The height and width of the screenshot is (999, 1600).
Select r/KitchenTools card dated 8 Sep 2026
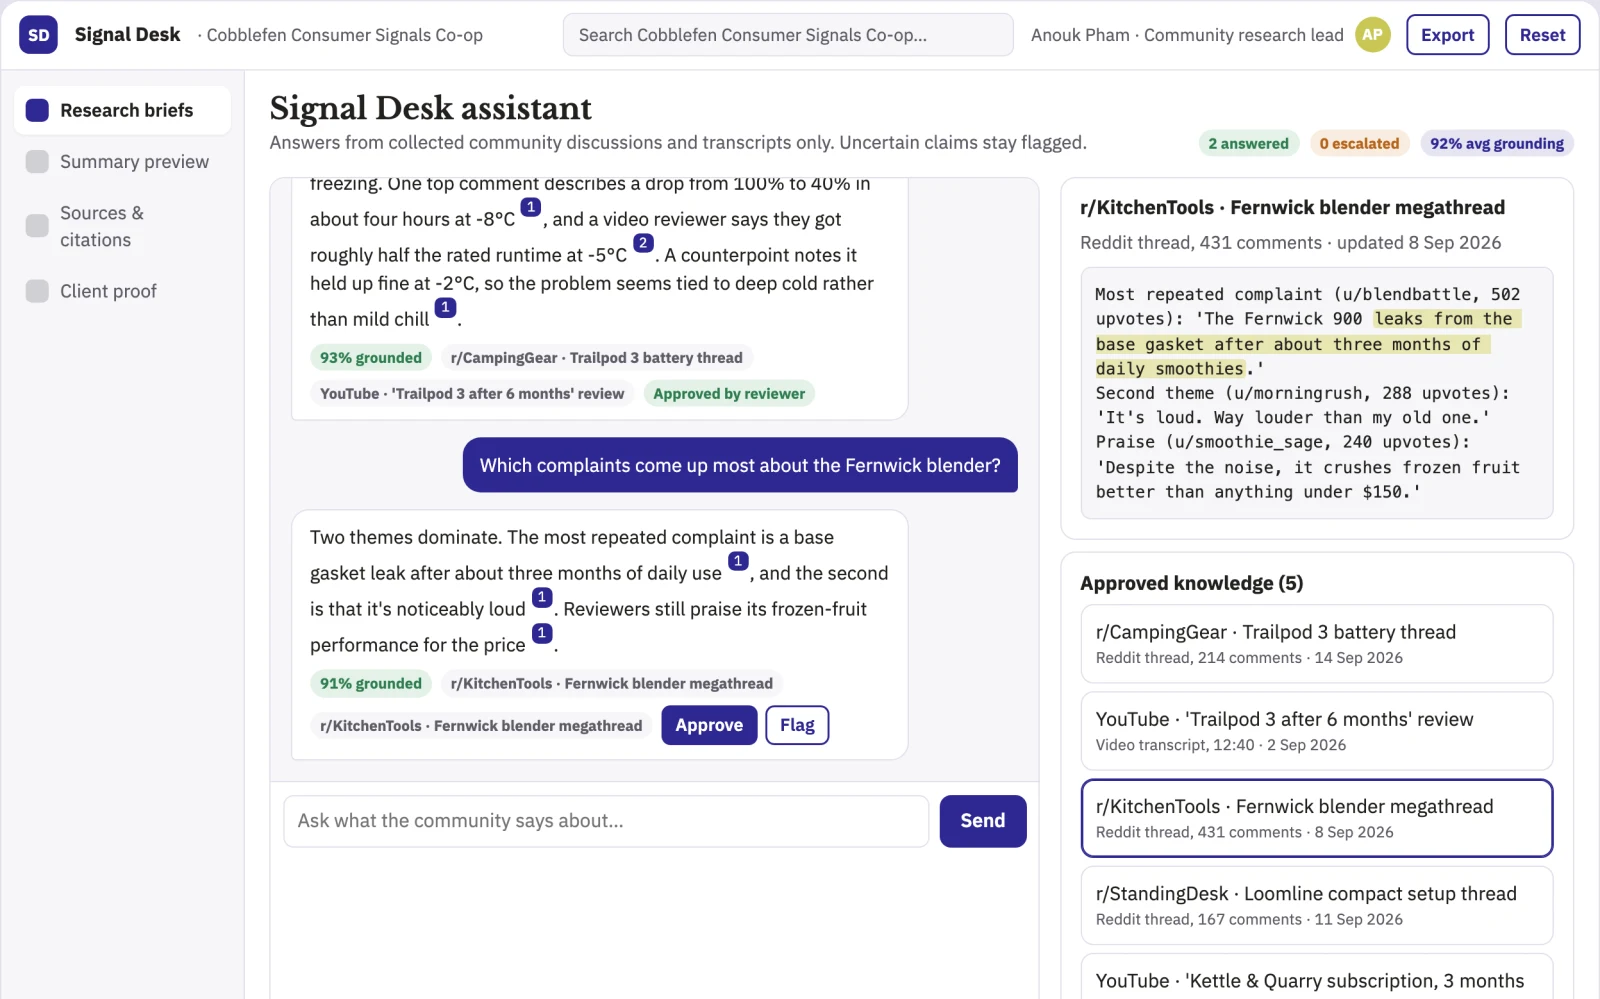(1317, 818)
